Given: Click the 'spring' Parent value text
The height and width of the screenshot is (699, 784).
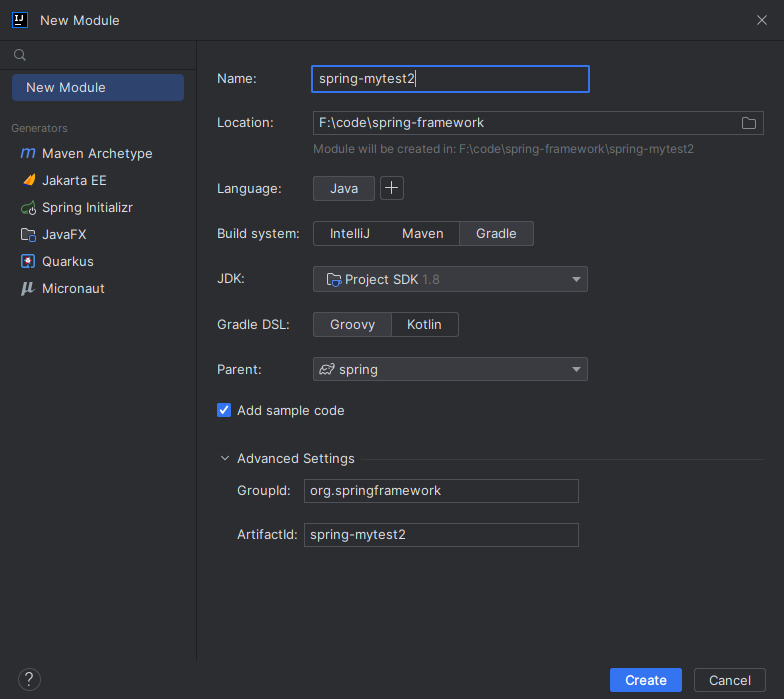Looking at the screenshot, I should click(x=358, y=370).
